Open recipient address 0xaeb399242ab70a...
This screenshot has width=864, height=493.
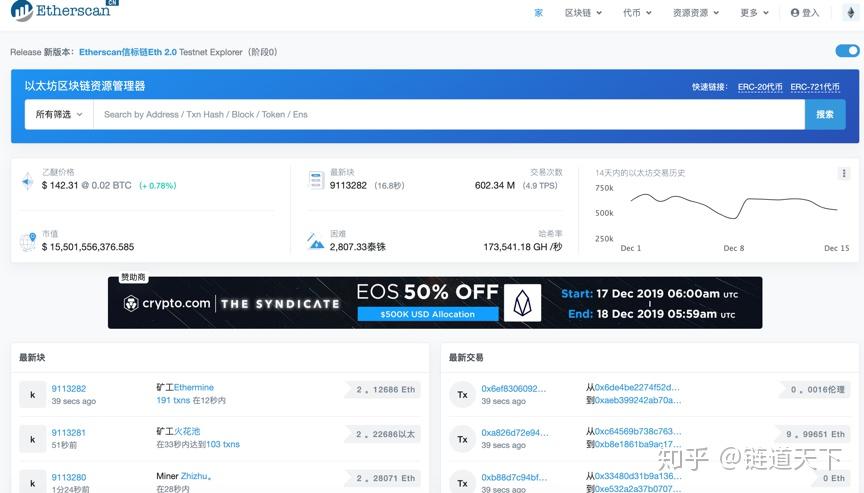point(638,400)
